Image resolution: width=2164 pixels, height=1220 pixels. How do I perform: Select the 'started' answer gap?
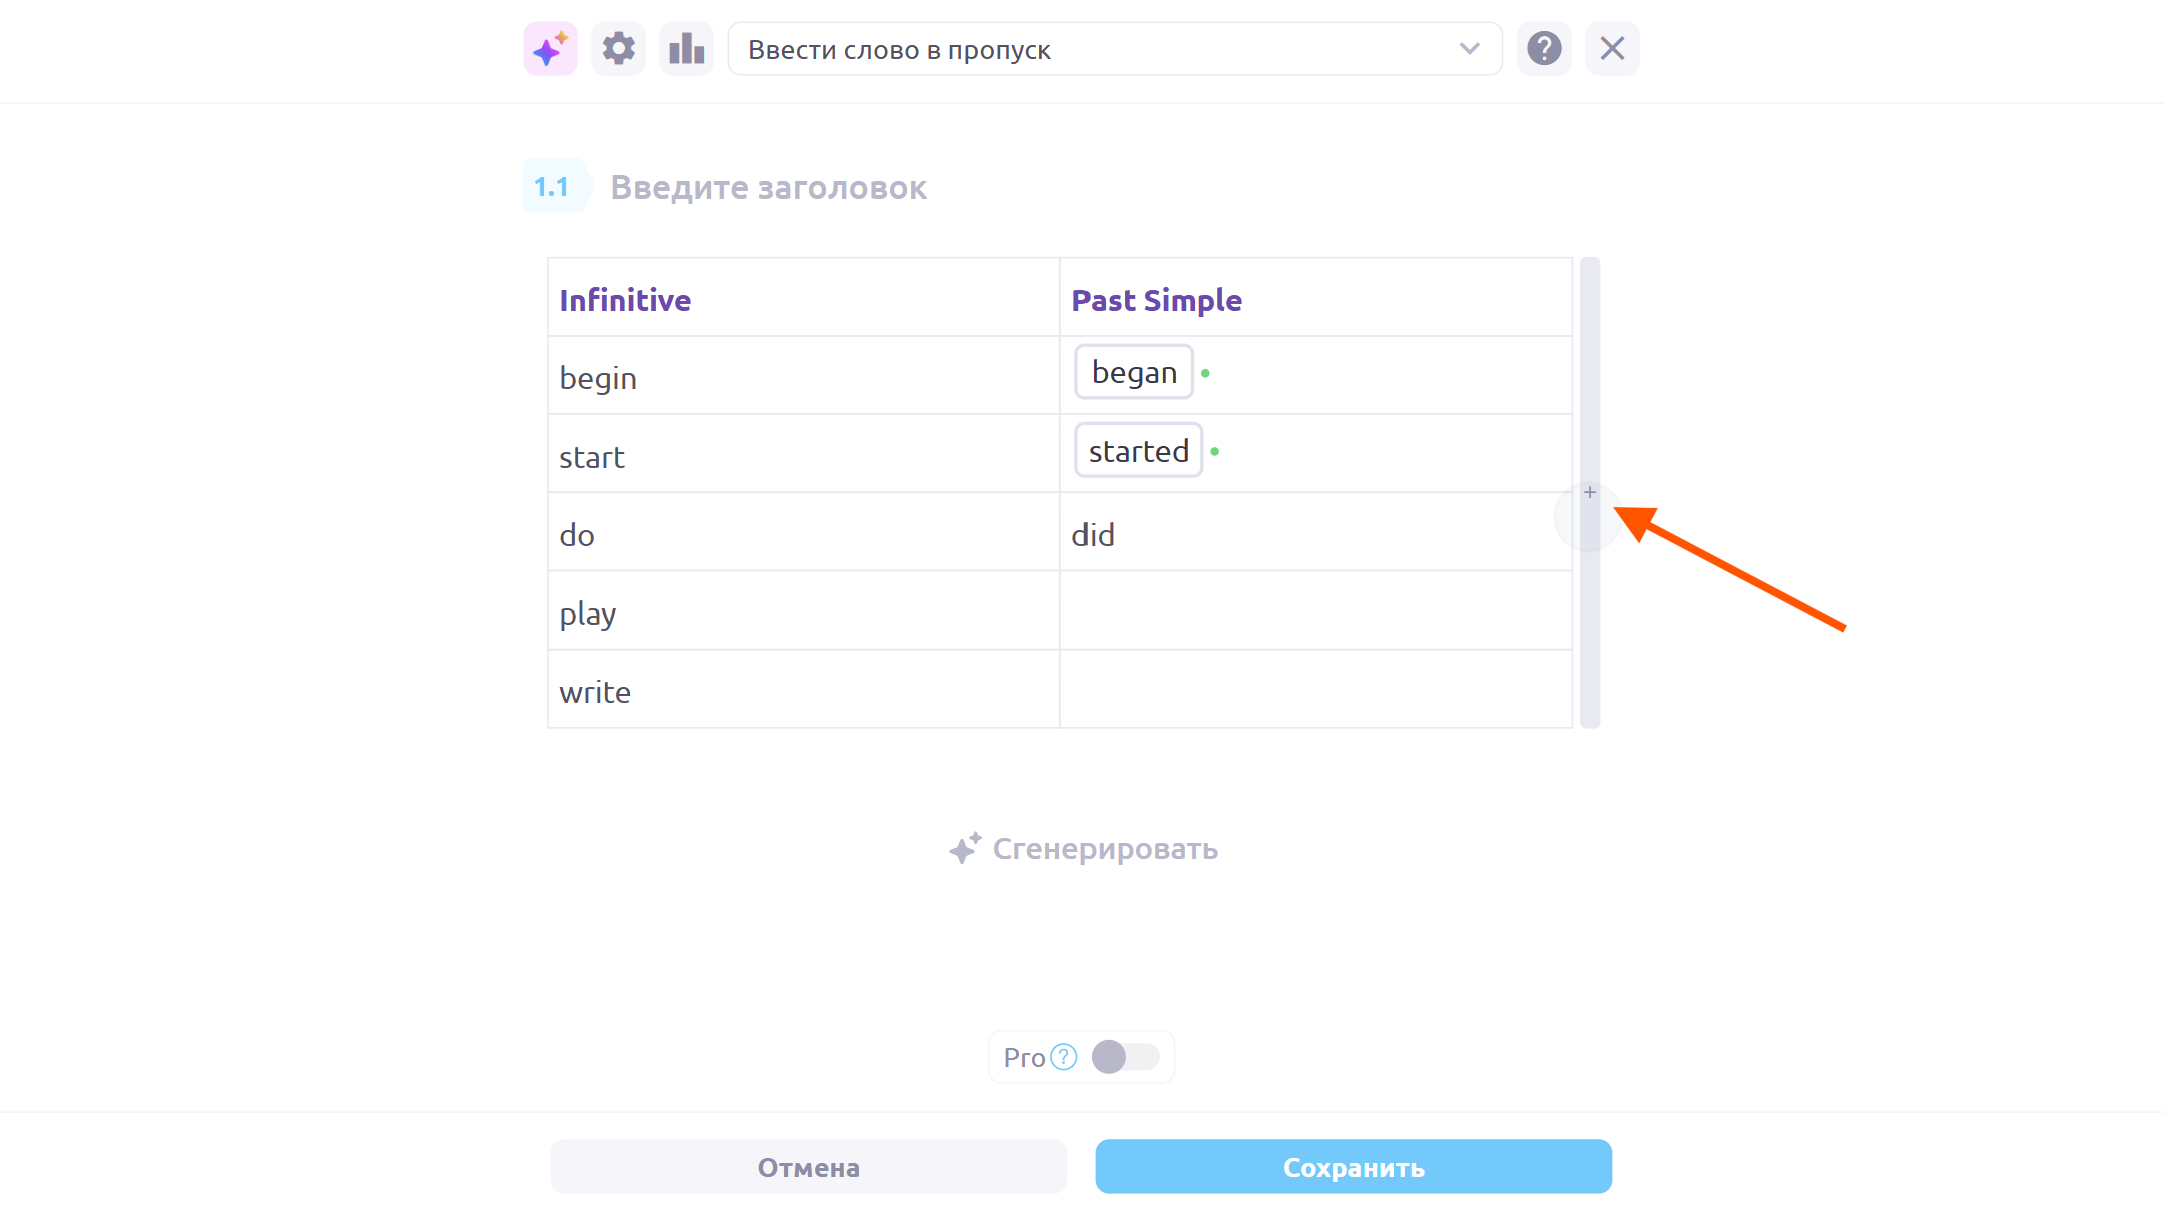(1138, 451)
